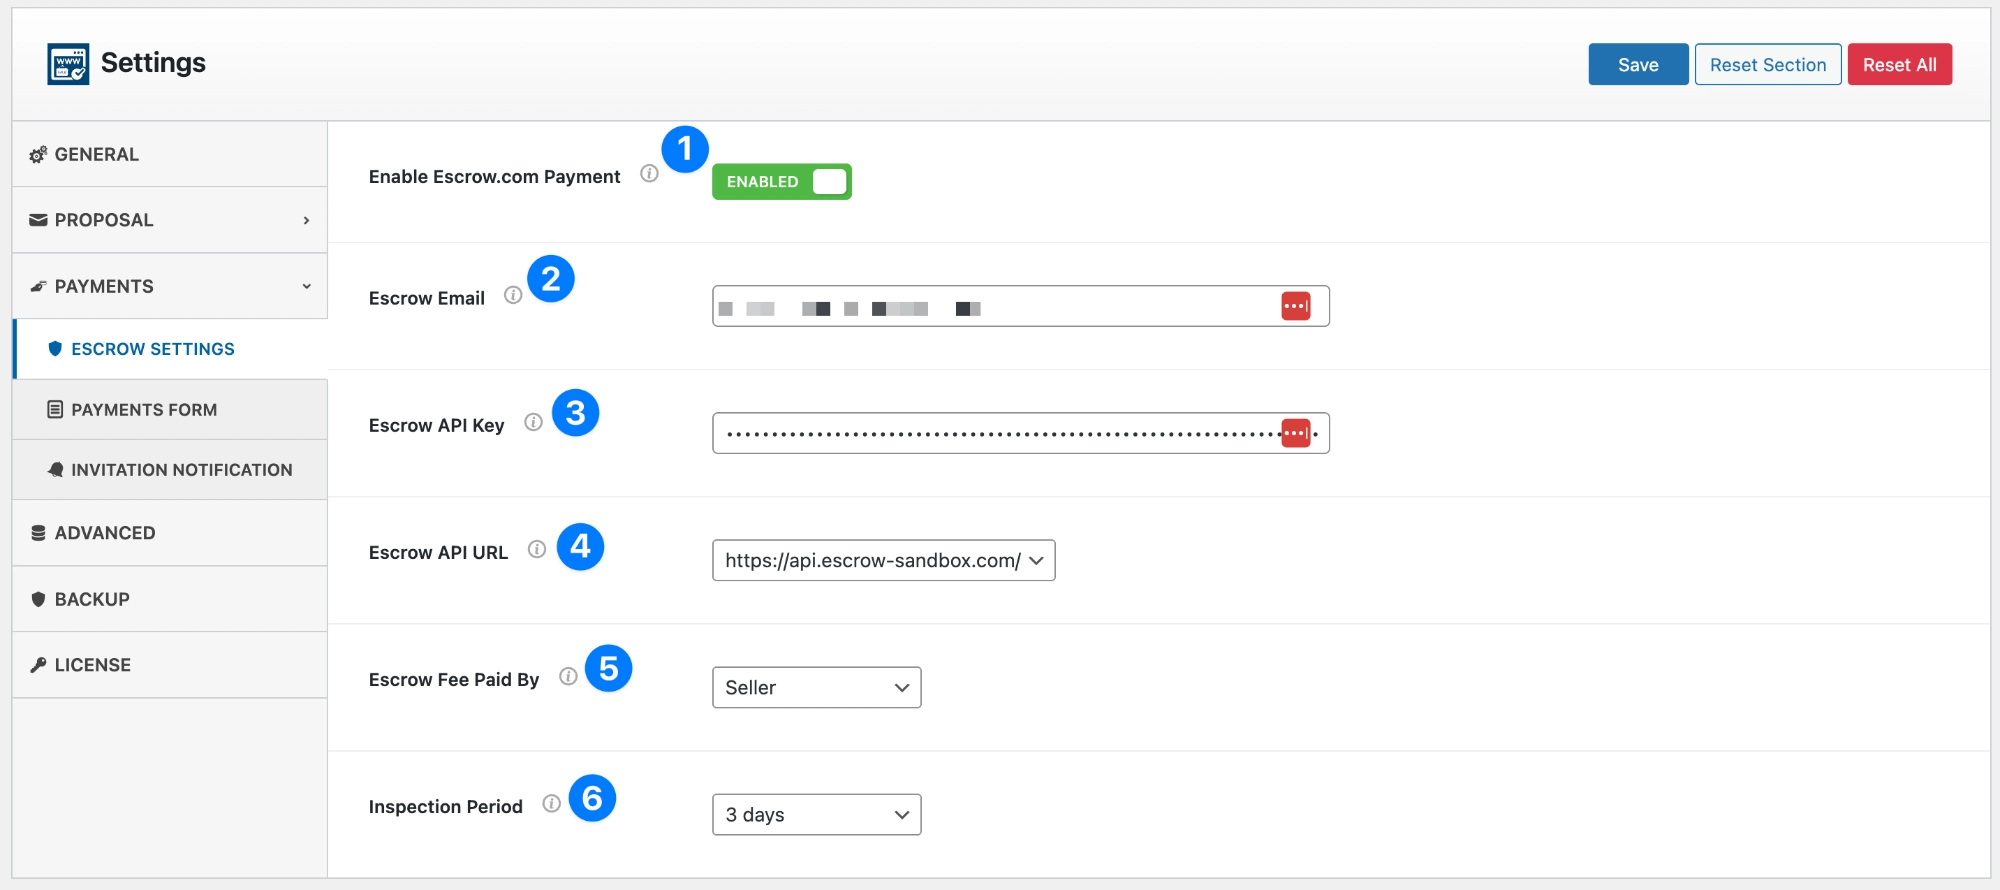Show info tooltip for Escrow Fee Paid By
Viewport: 2000px width, 890px height.
[568, 676]
